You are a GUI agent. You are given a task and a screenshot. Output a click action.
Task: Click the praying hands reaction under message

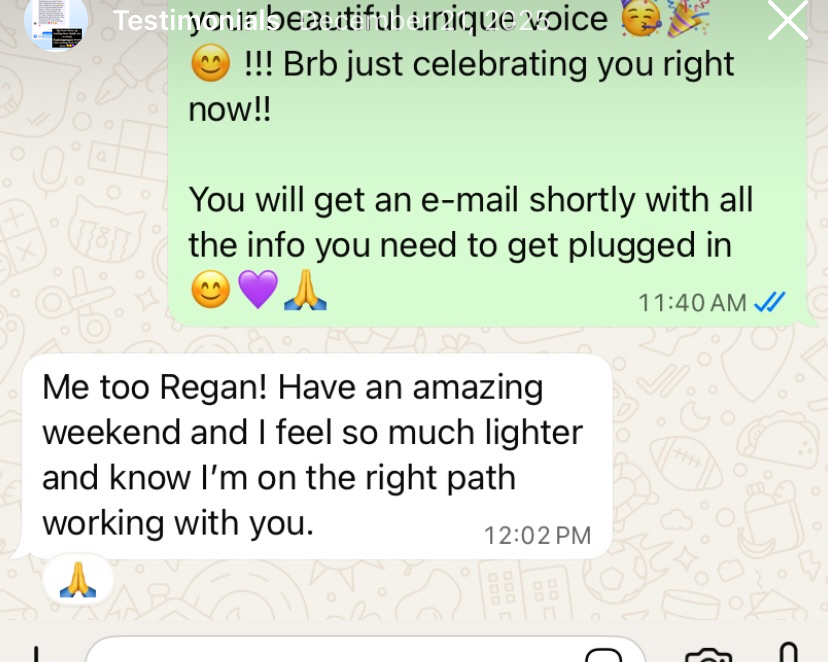pos(78,579)
